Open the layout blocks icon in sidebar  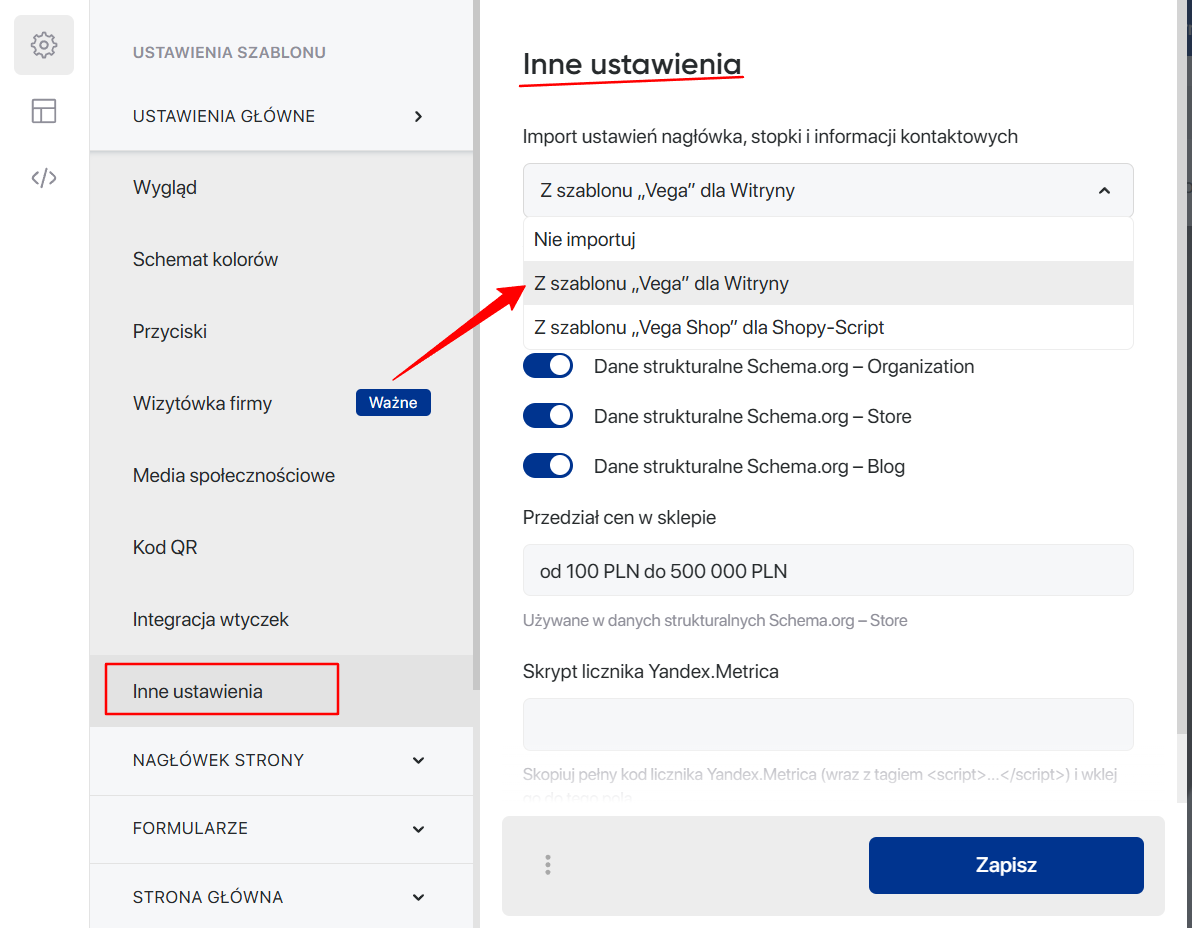pos(44,111)
